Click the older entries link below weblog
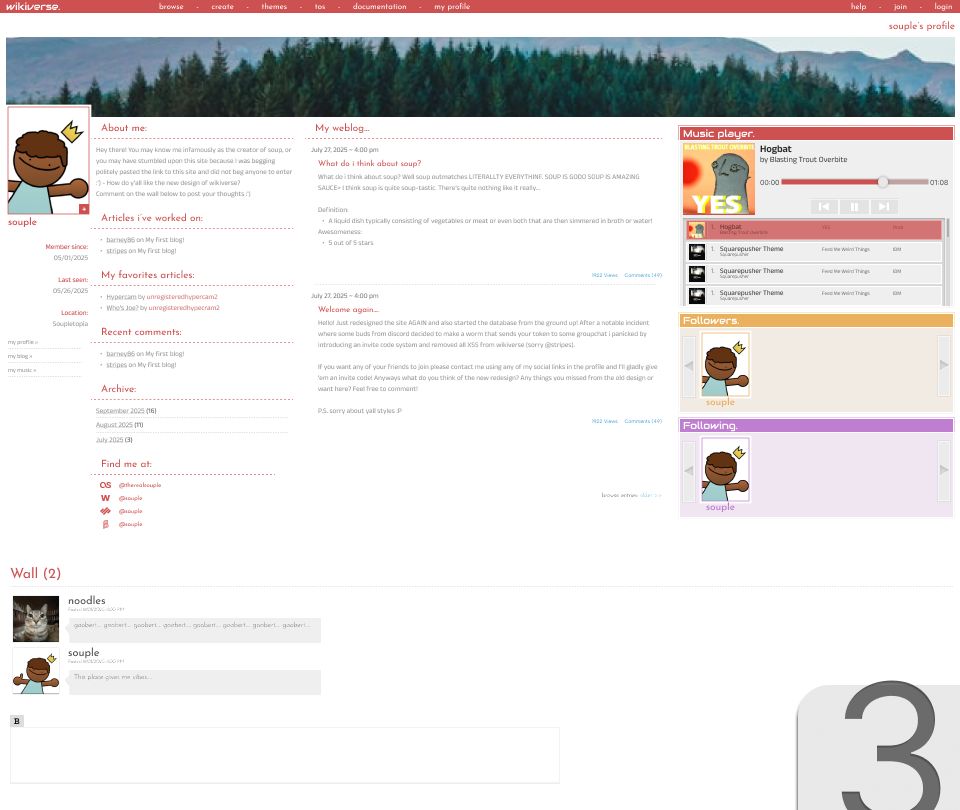 click(650, 495)
